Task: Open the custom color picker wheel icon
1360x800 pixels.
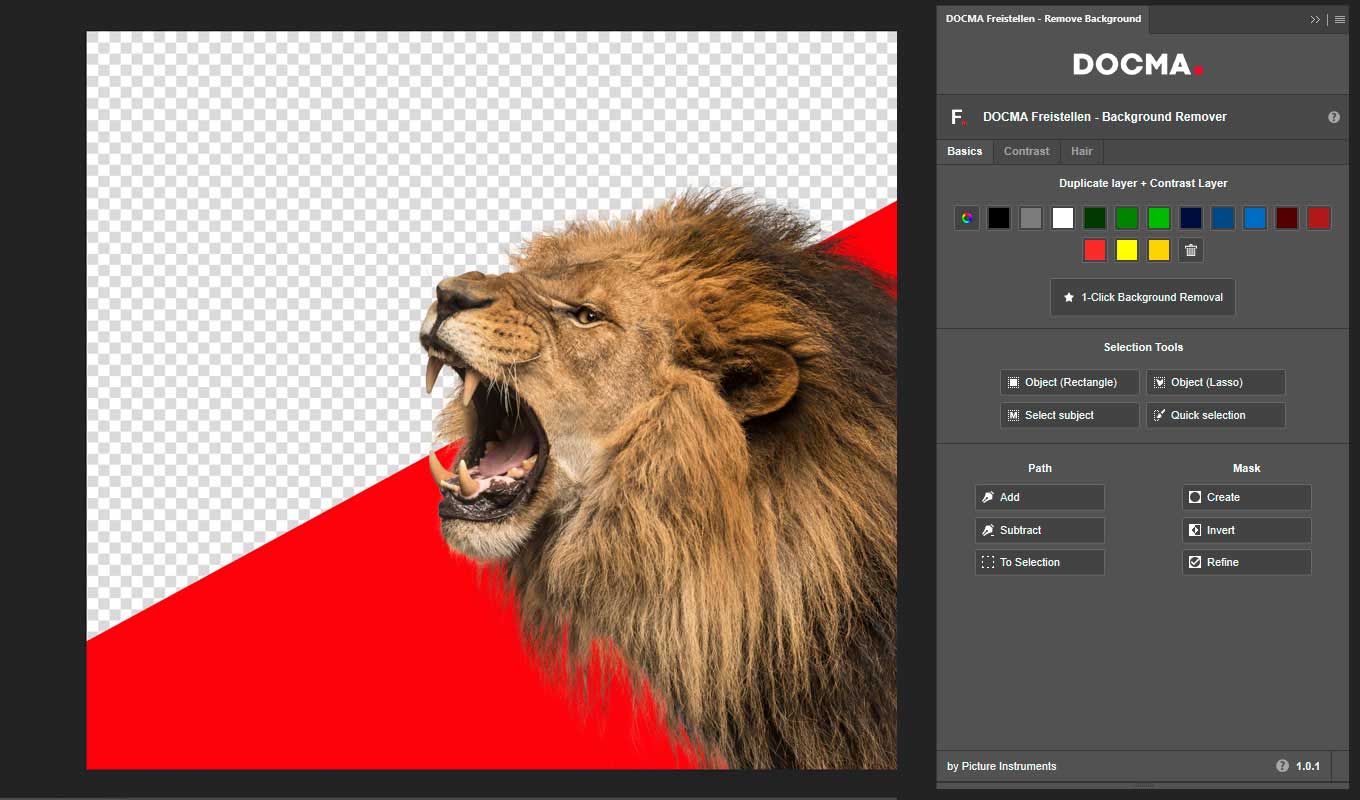Action: pos(966,218)
